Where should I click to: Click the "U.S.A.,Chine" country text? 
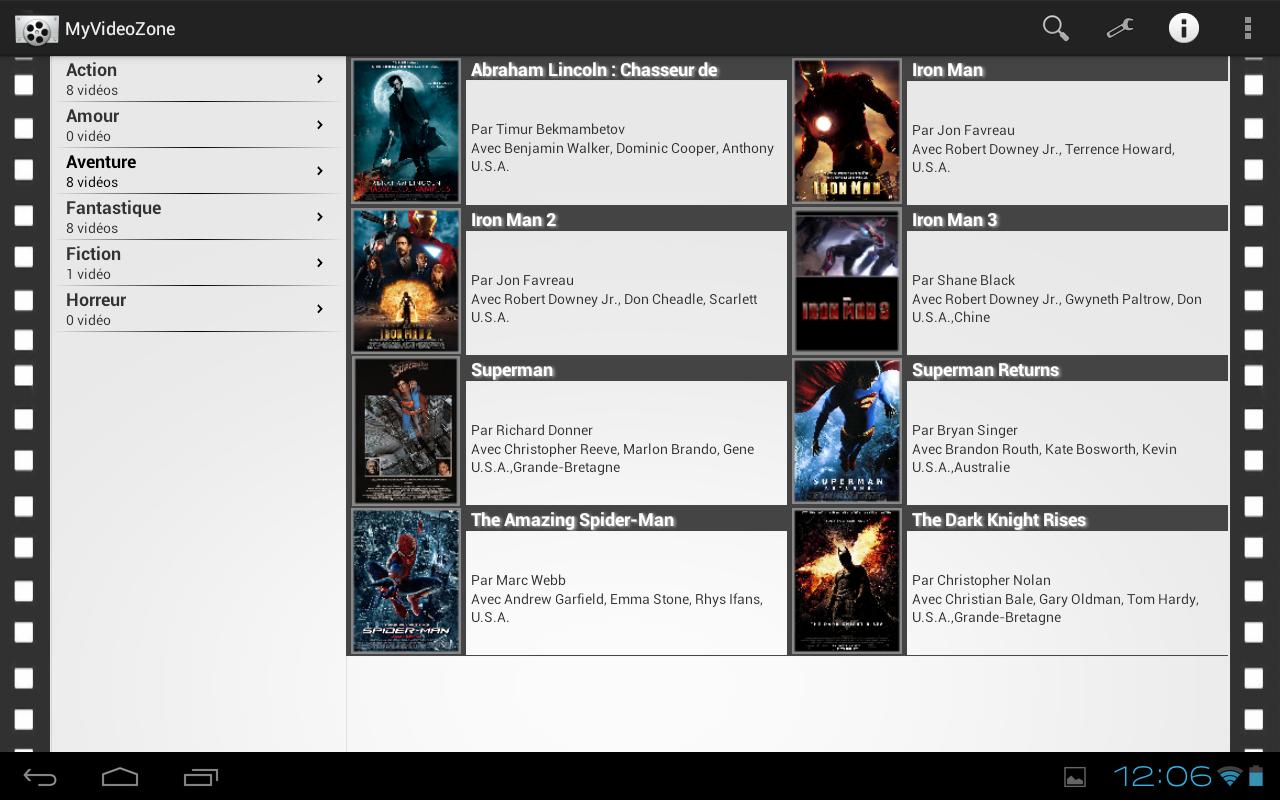[951, 317]
